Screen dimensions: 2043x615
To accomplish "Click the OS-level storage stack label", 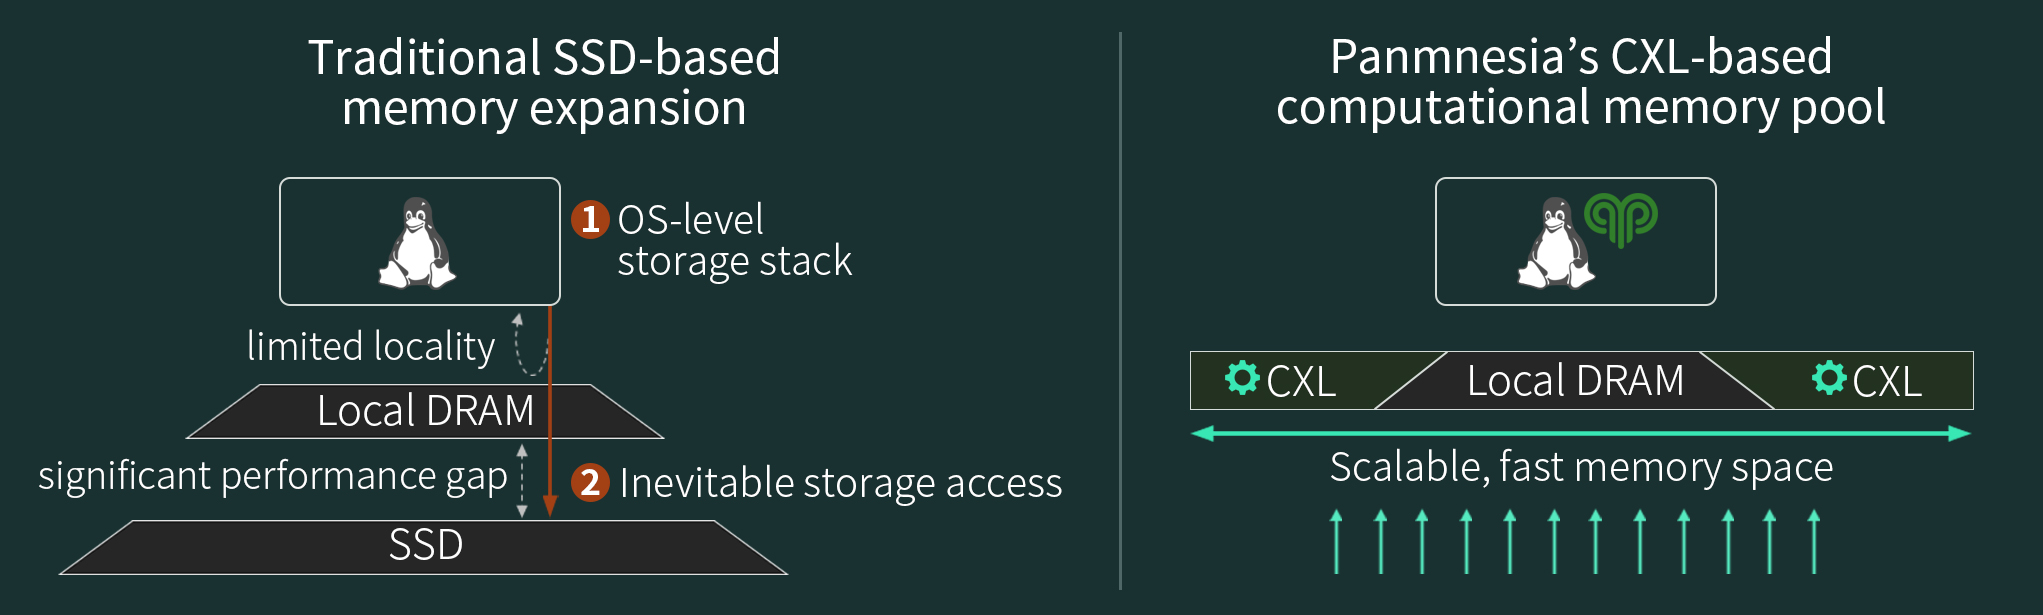I will point(734,240).
